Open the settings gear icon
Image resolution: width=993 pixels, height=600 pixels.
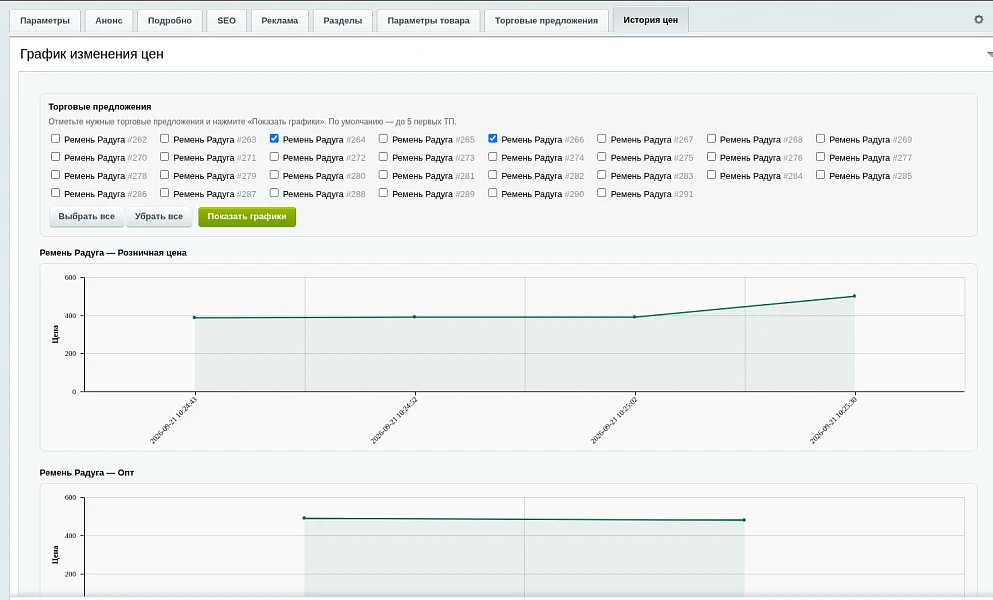(x=978, y=20)
